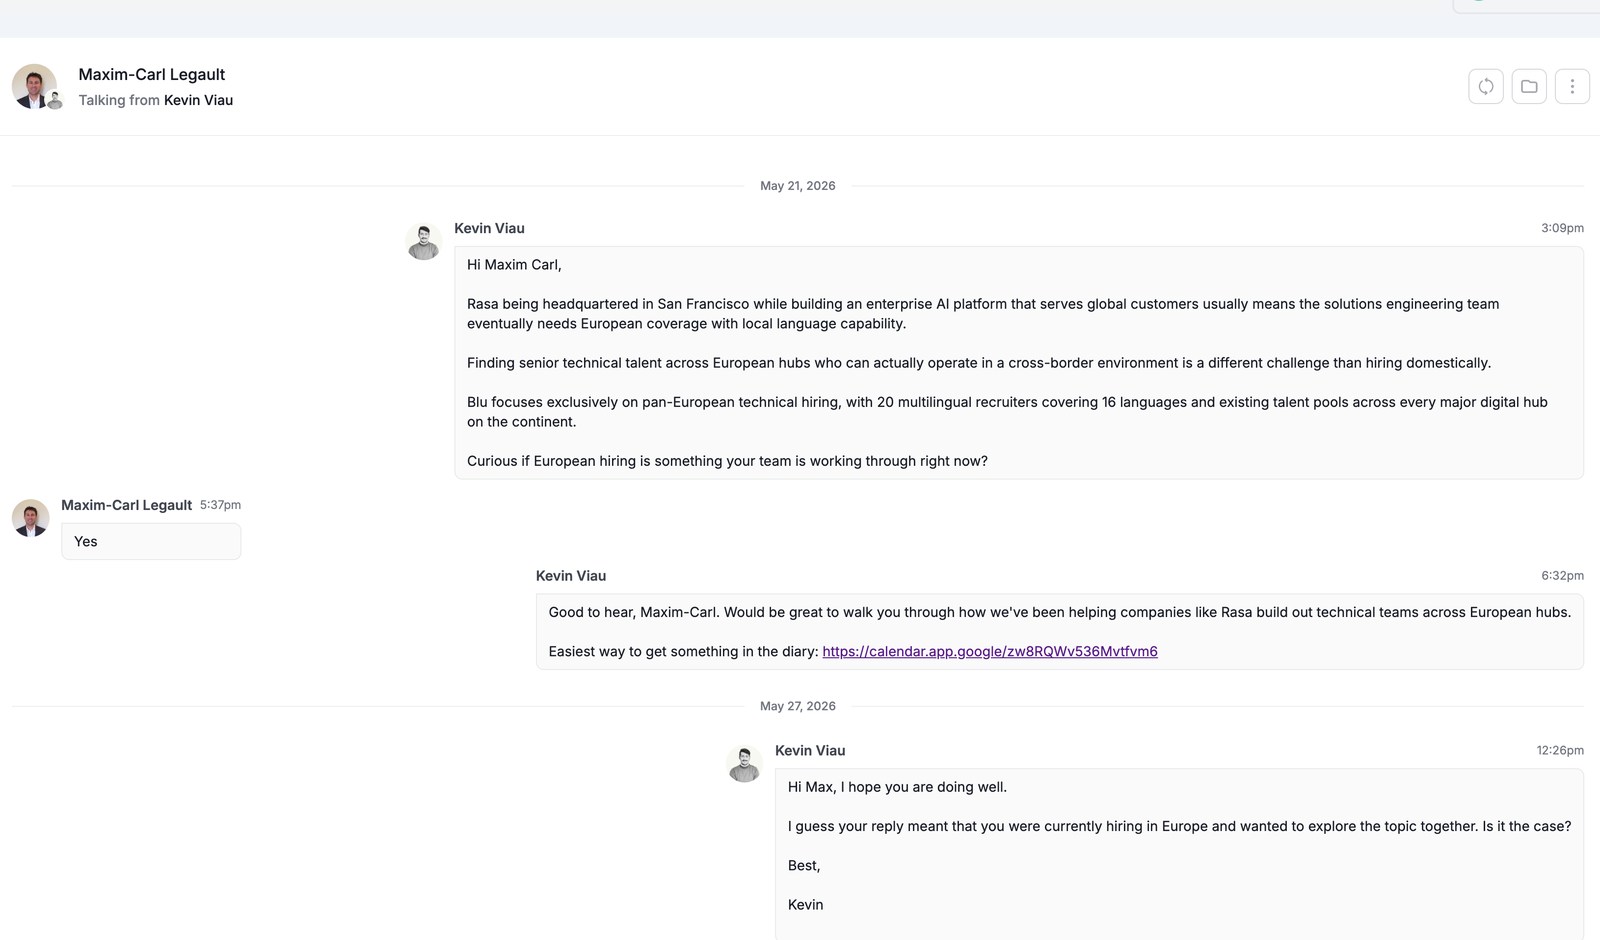The width and height of the screenshot is (1600, 940).
Task: Click the small Kevin Viau badge on header avatar
Action: pos(55,101)
